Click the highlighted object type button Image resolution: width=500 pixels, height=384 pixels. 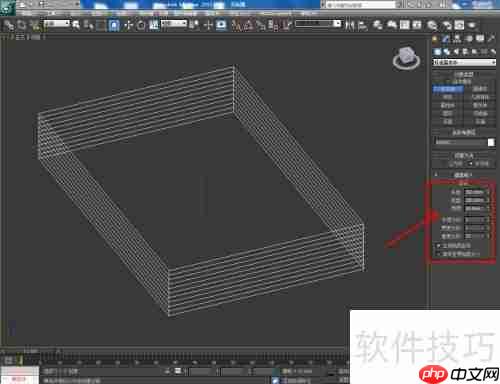pyautogui.click(x=448, y=89)
